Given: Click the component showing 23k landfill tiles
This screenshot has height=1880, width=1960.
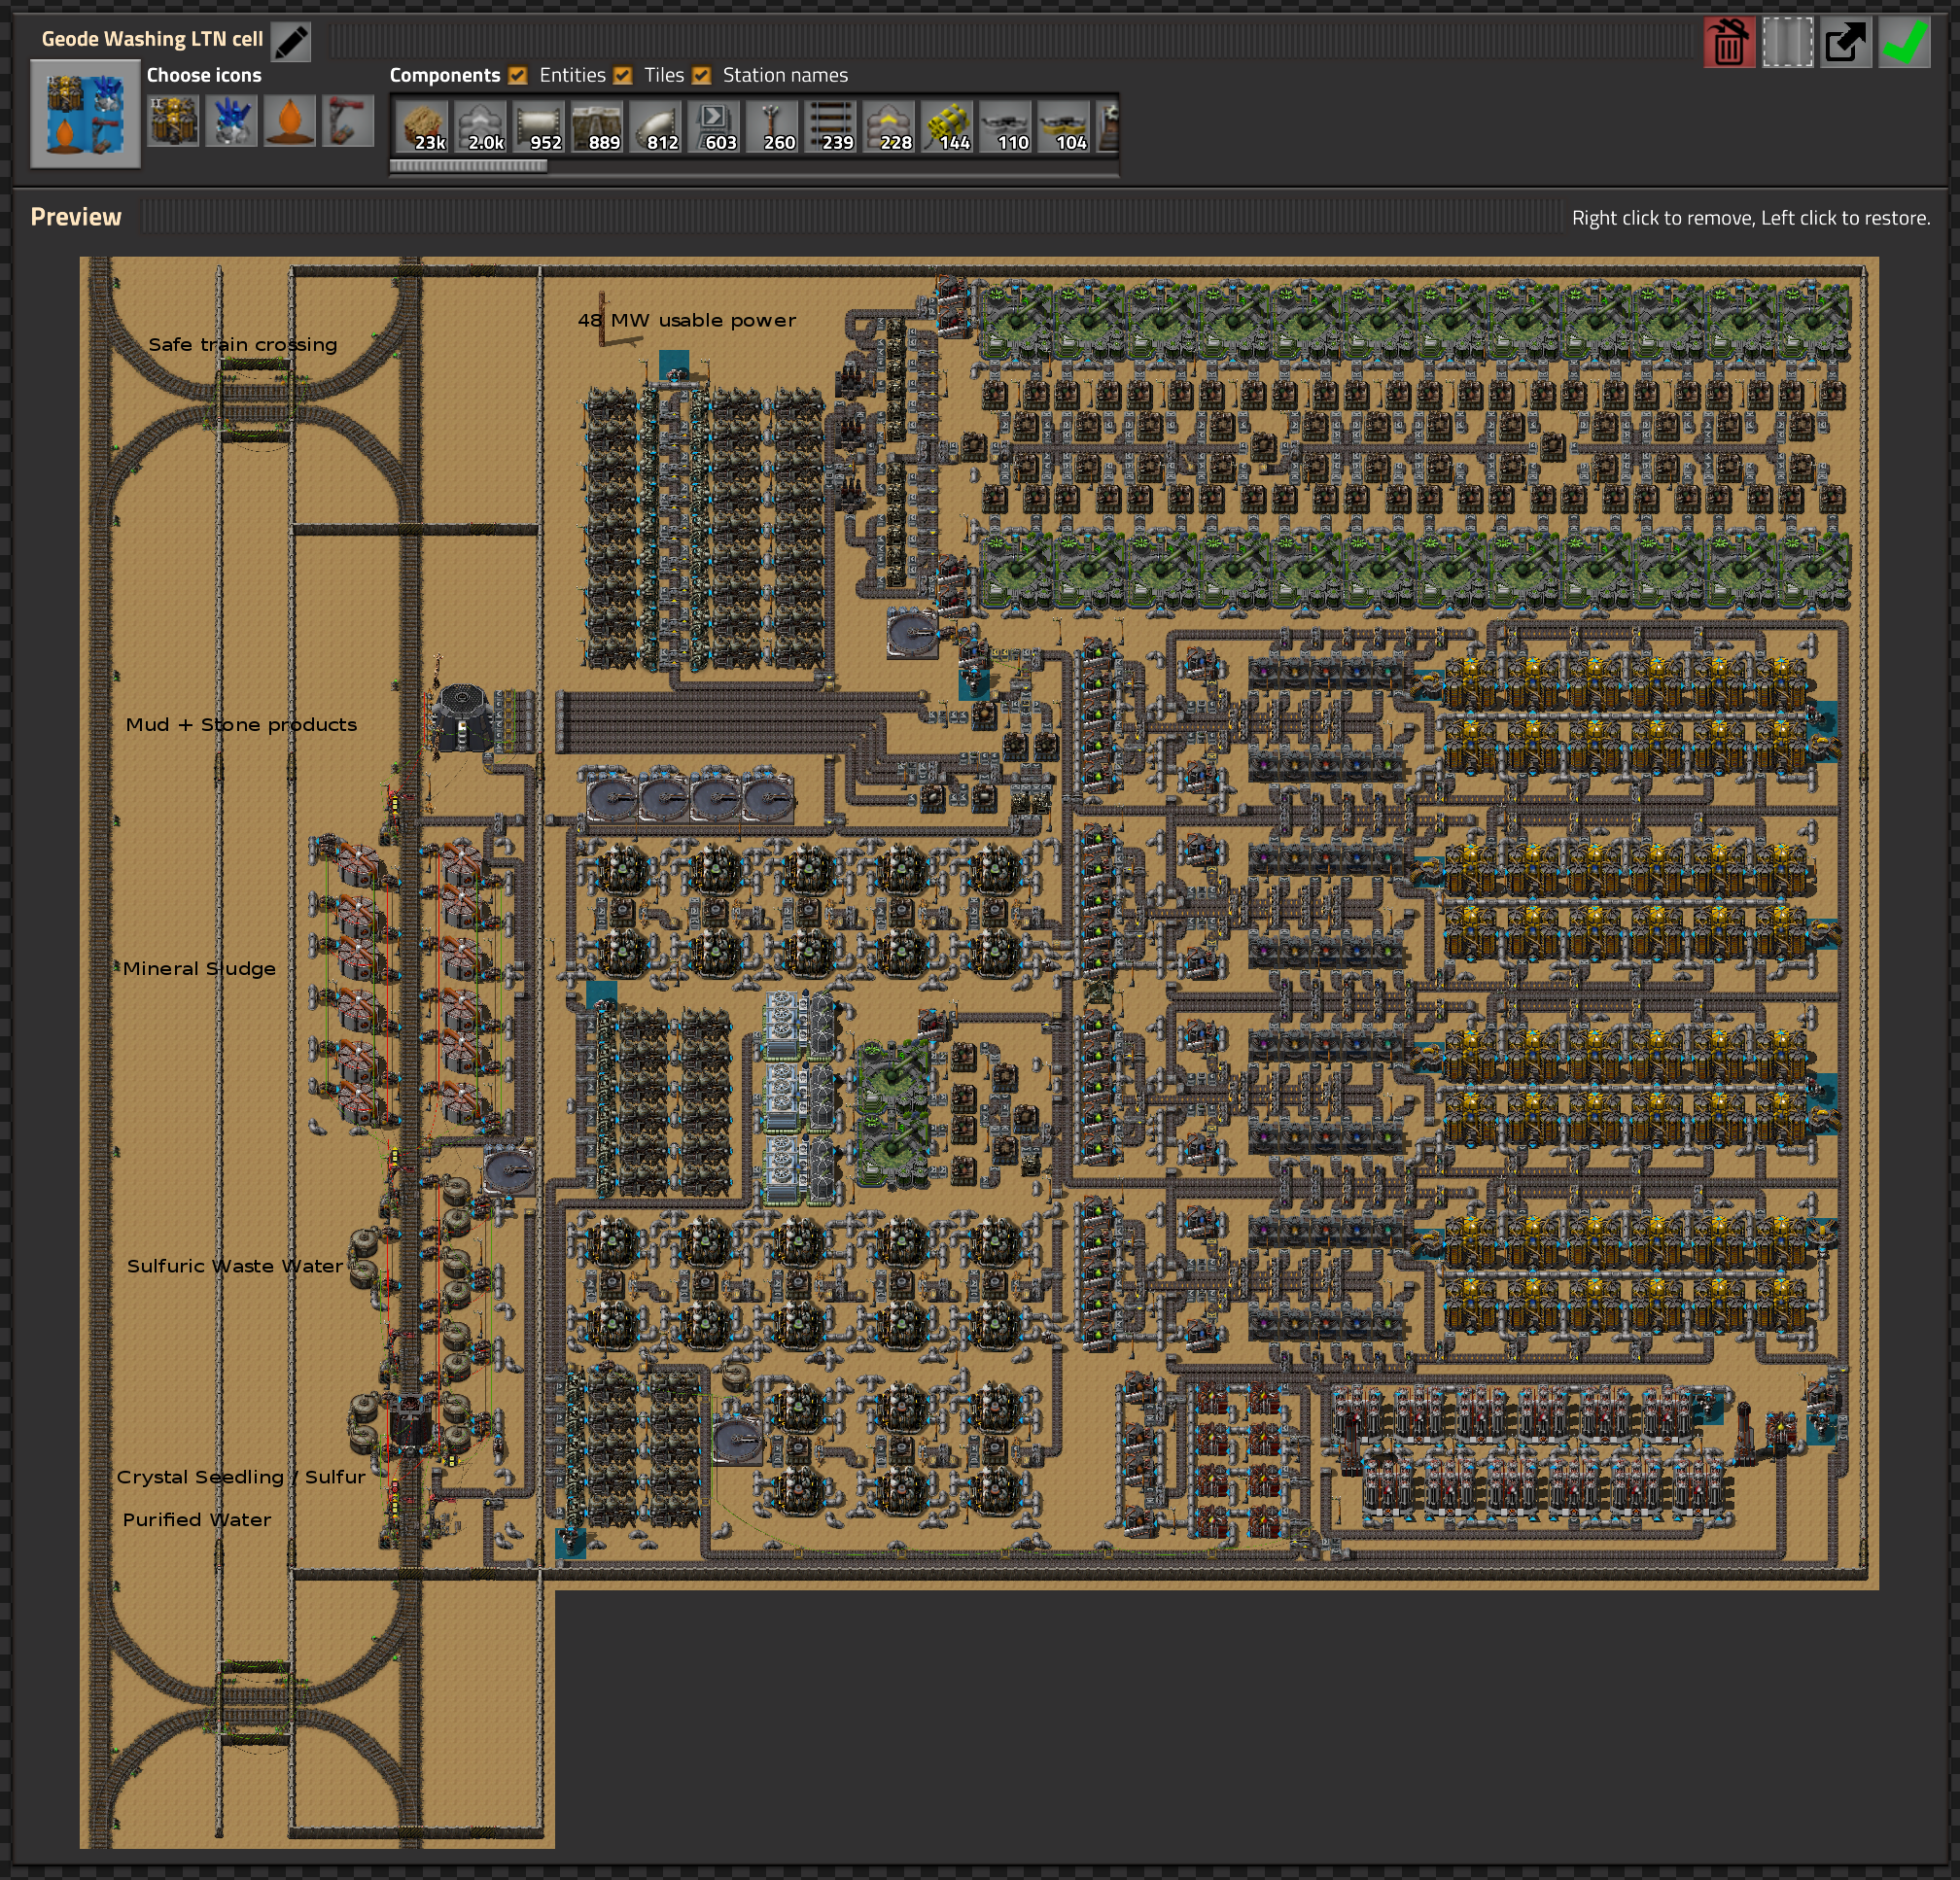Looking at the screenshot, I should click(422, 126).
